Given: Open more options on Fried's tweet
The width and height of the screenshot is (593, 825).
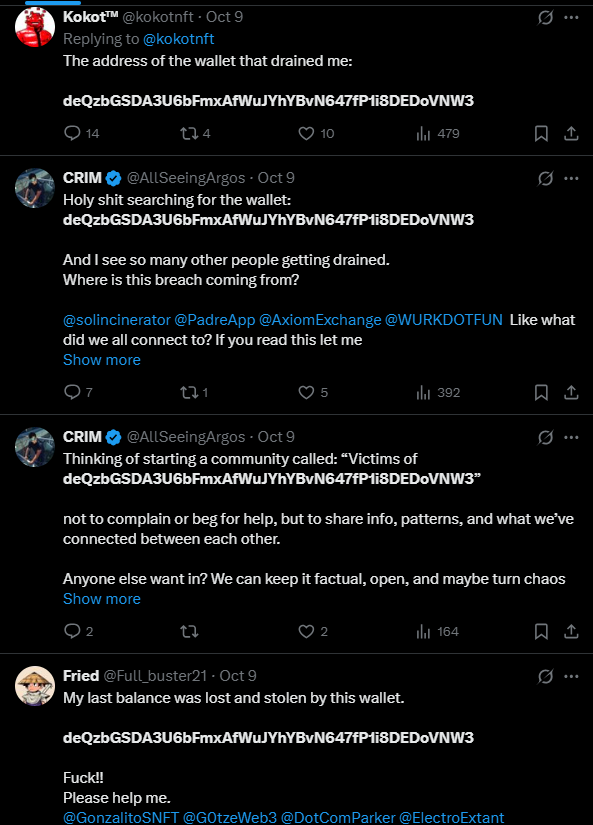Looking at the screenshot, I should coord(571,676).
